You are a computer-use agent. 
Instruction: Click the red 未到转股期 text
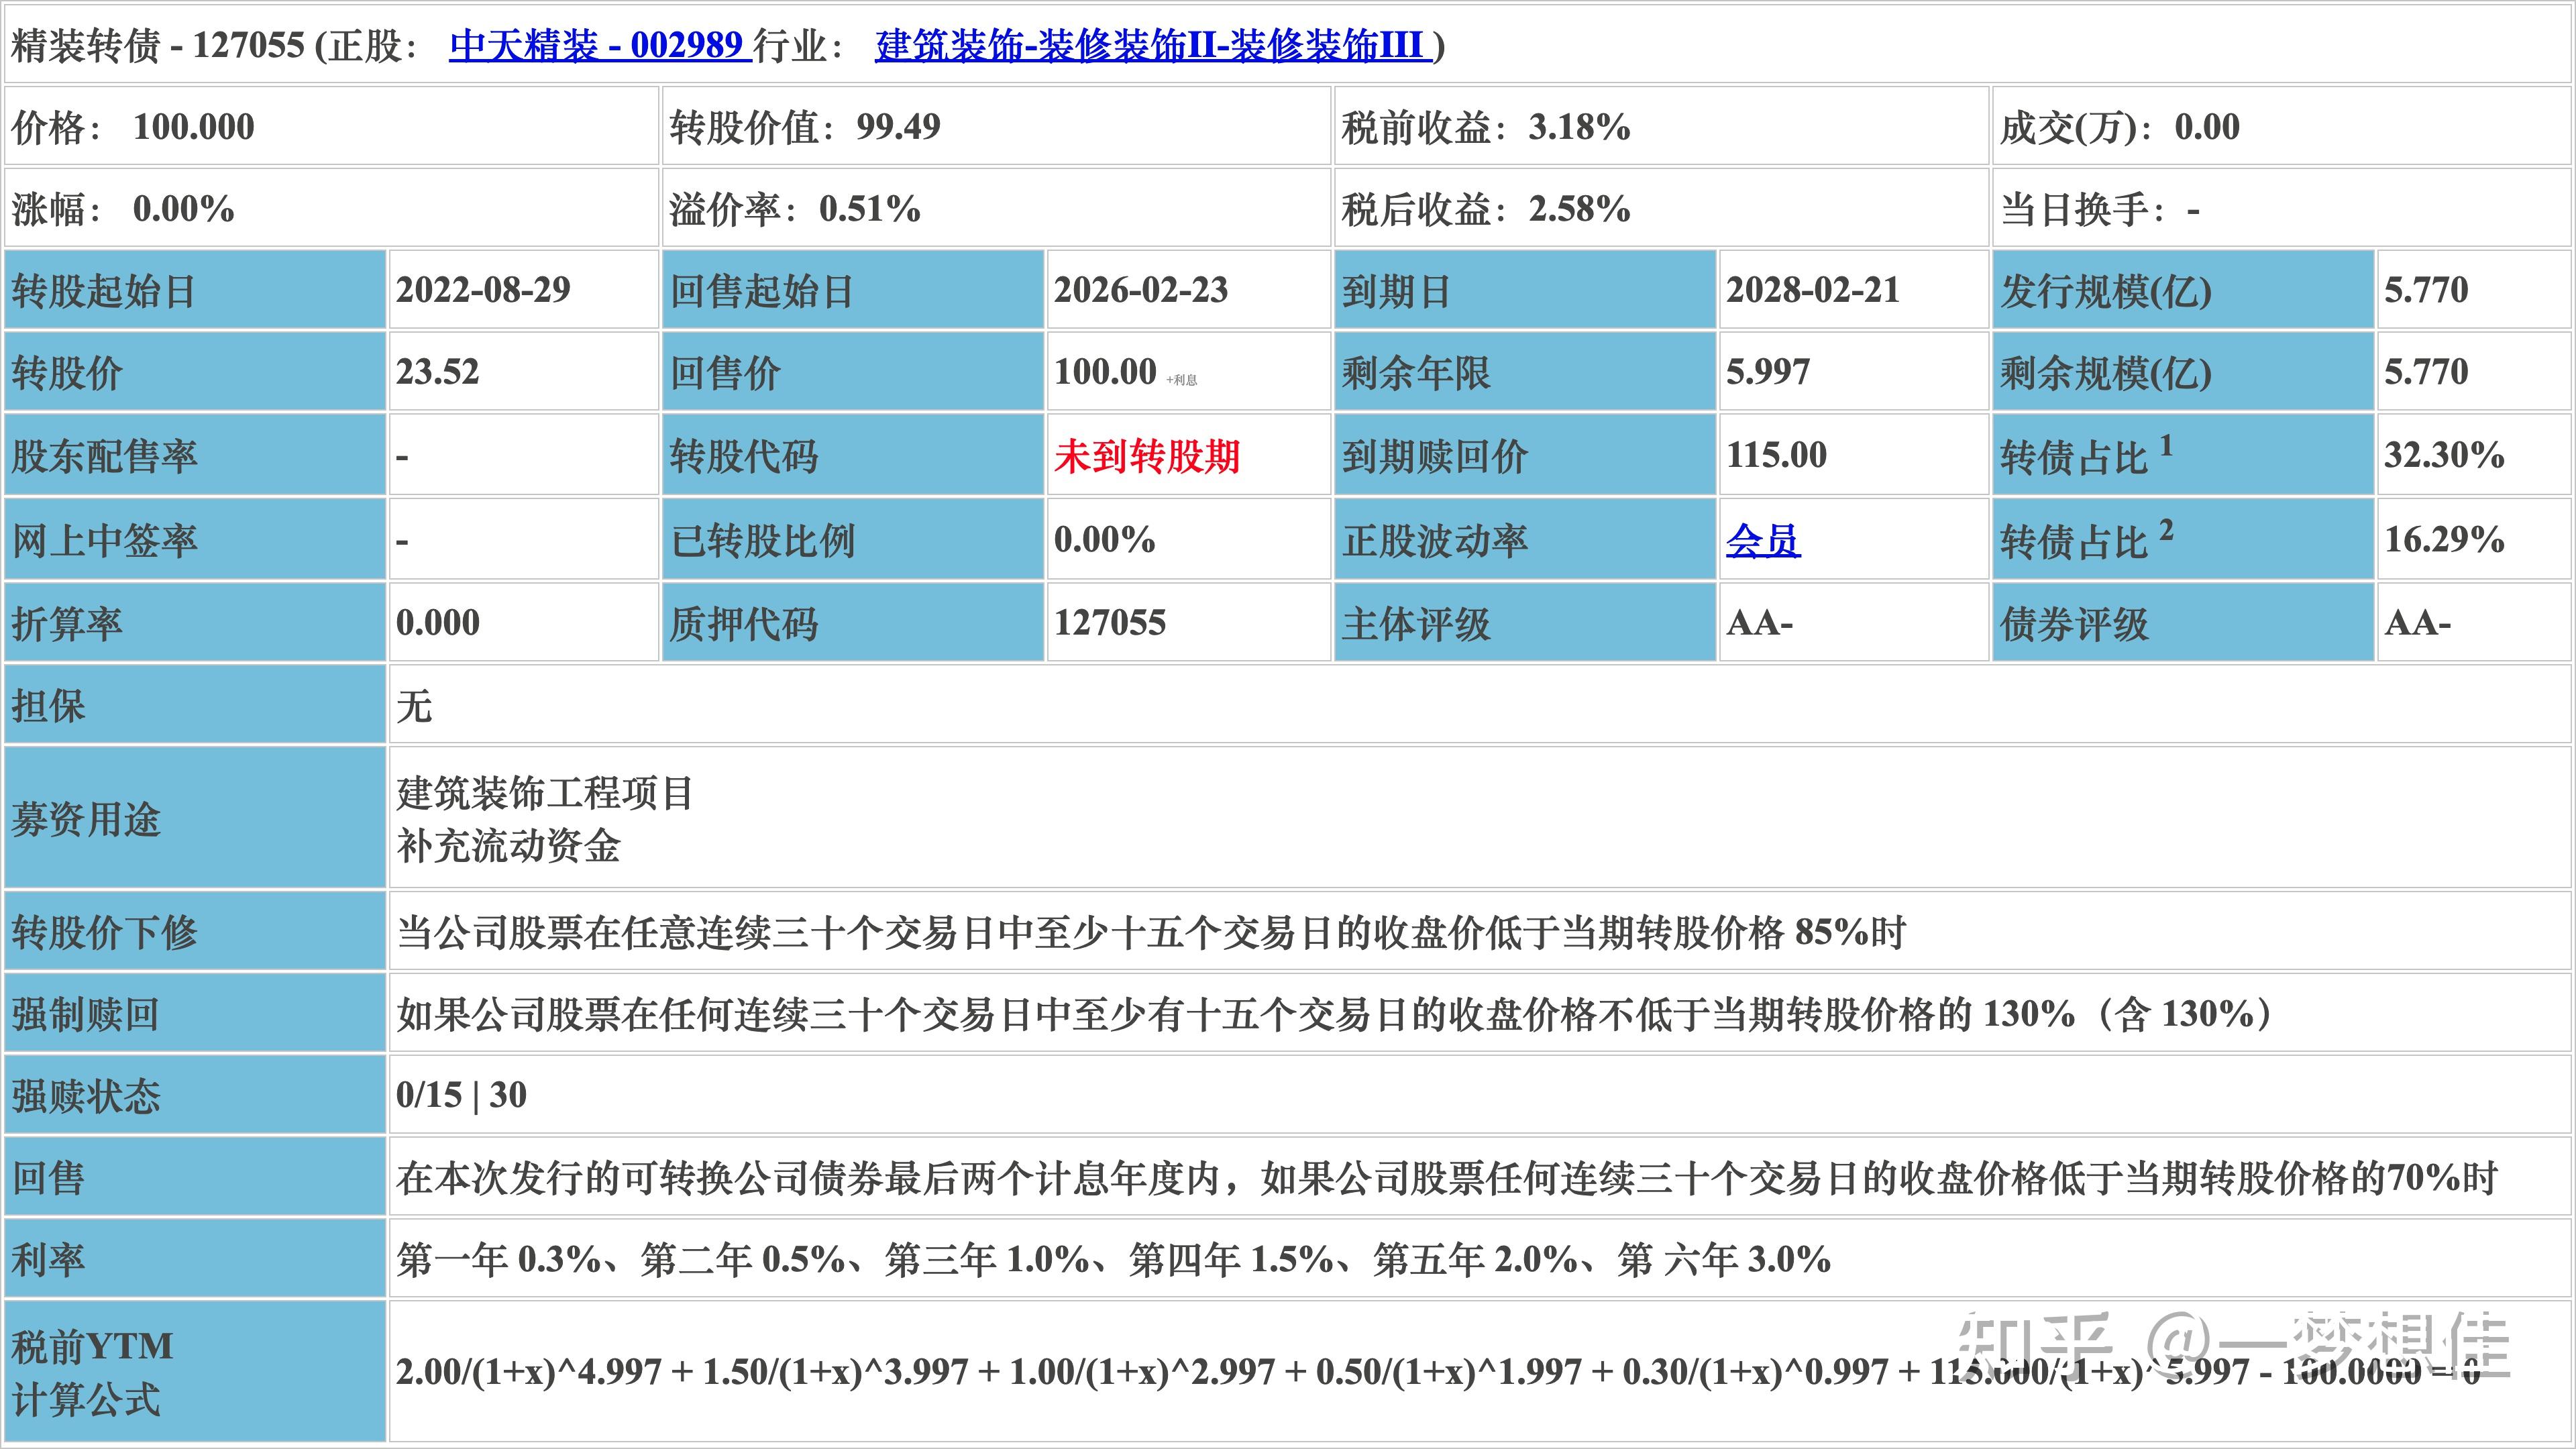(x=1147, y=456)
